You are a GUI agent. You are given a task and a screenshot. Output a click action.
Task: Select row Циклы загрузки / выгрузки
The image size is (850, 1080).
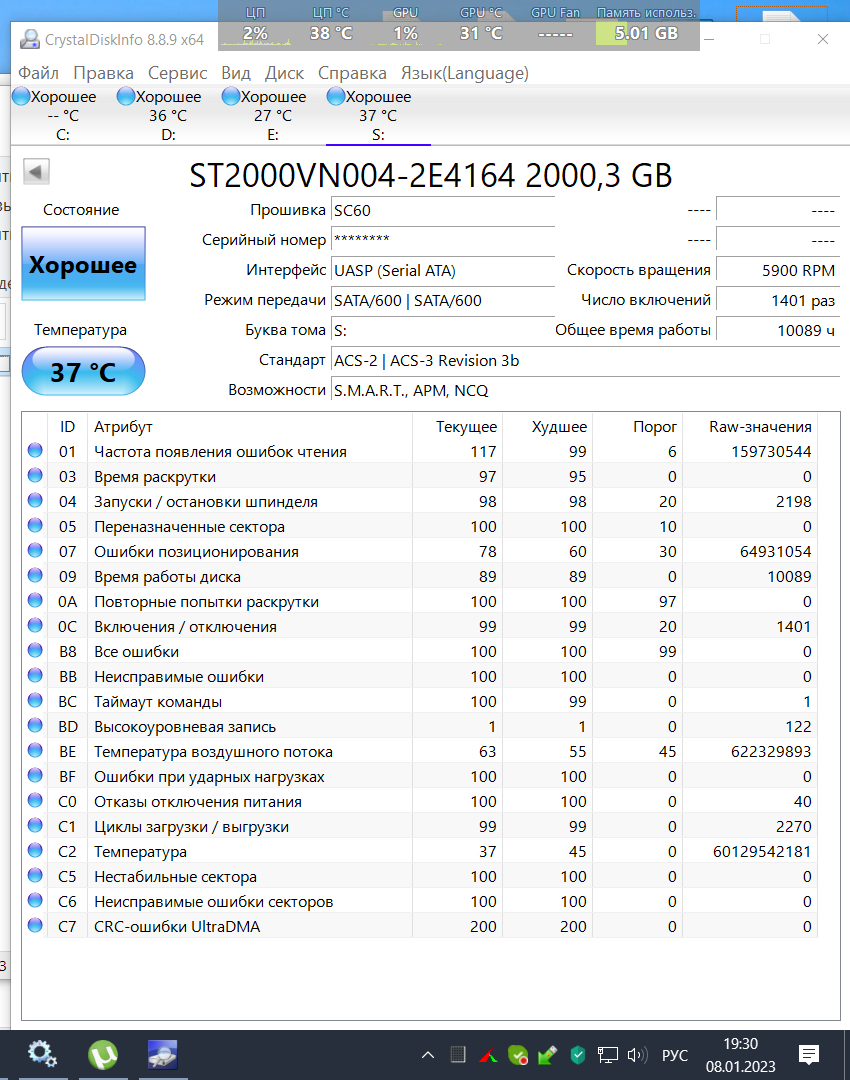coord(419,827)
